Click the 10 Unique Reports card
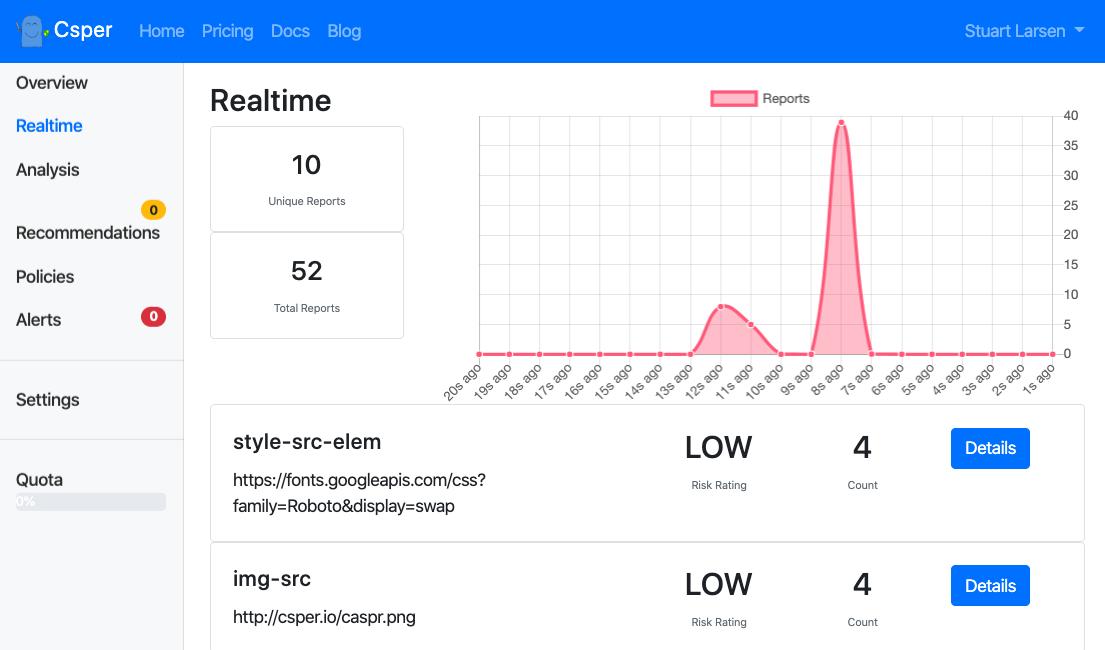 coord(307,179)
